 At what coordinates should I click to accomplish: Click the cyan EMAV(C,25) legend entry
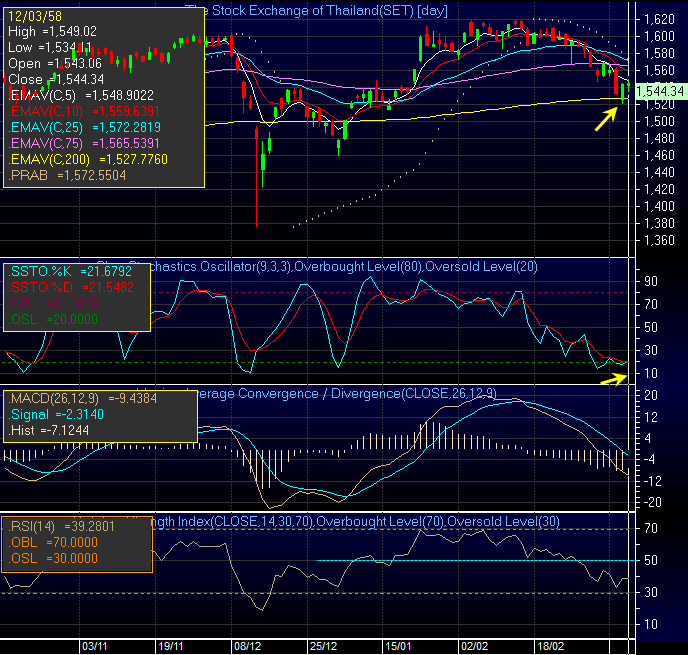click(84, 127)
